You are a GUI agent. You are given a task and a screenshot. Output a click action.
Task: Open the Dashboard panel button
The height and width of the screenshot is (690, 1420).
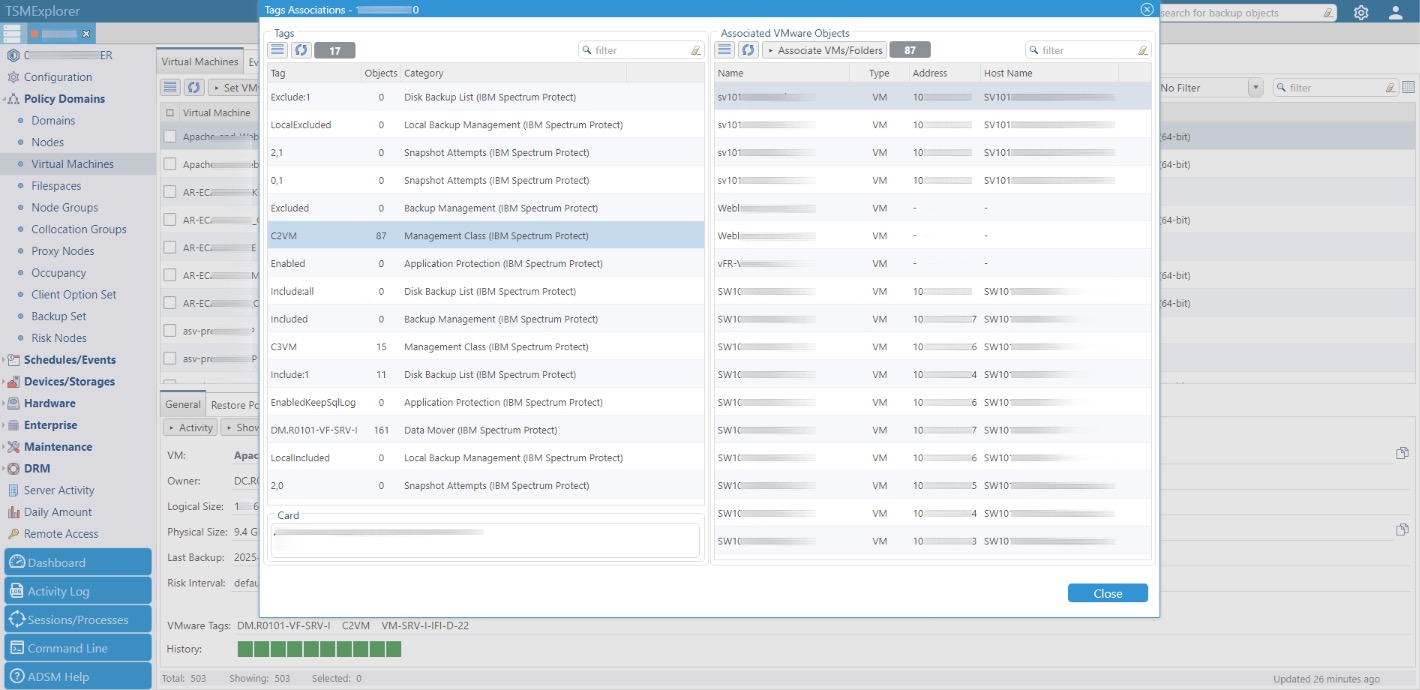[x=78, y=562]
